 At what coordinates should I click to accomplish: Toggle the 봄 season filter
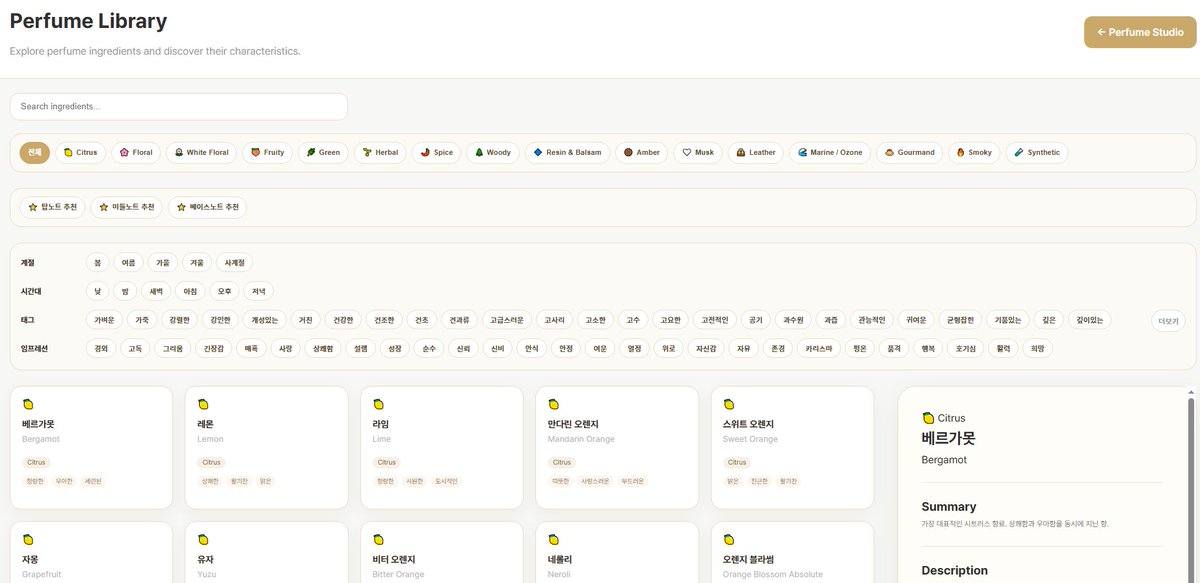[97, 263]
